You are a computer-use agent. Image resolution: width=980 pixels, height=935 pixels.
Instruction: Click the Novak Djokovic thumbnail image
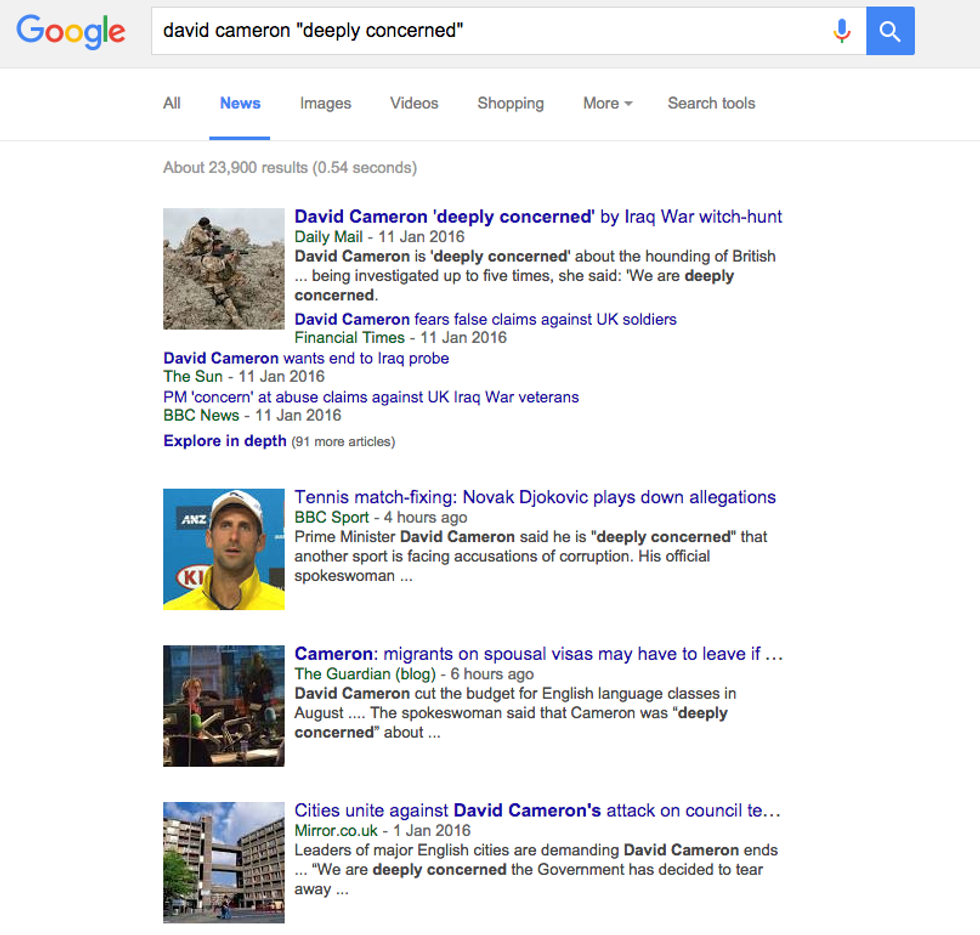click(x=224, y=549)
